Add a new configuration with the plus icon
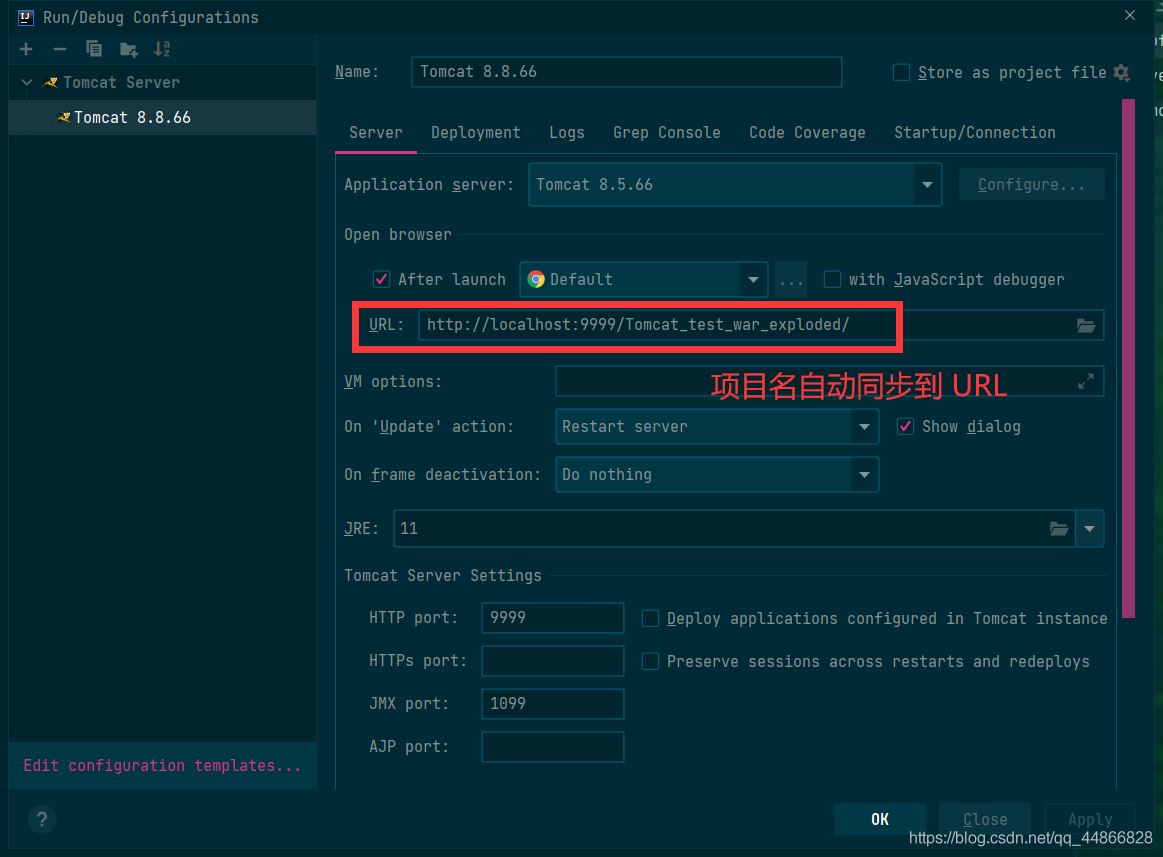Viewport: 1163px width, 857px height. click(26, 49)
